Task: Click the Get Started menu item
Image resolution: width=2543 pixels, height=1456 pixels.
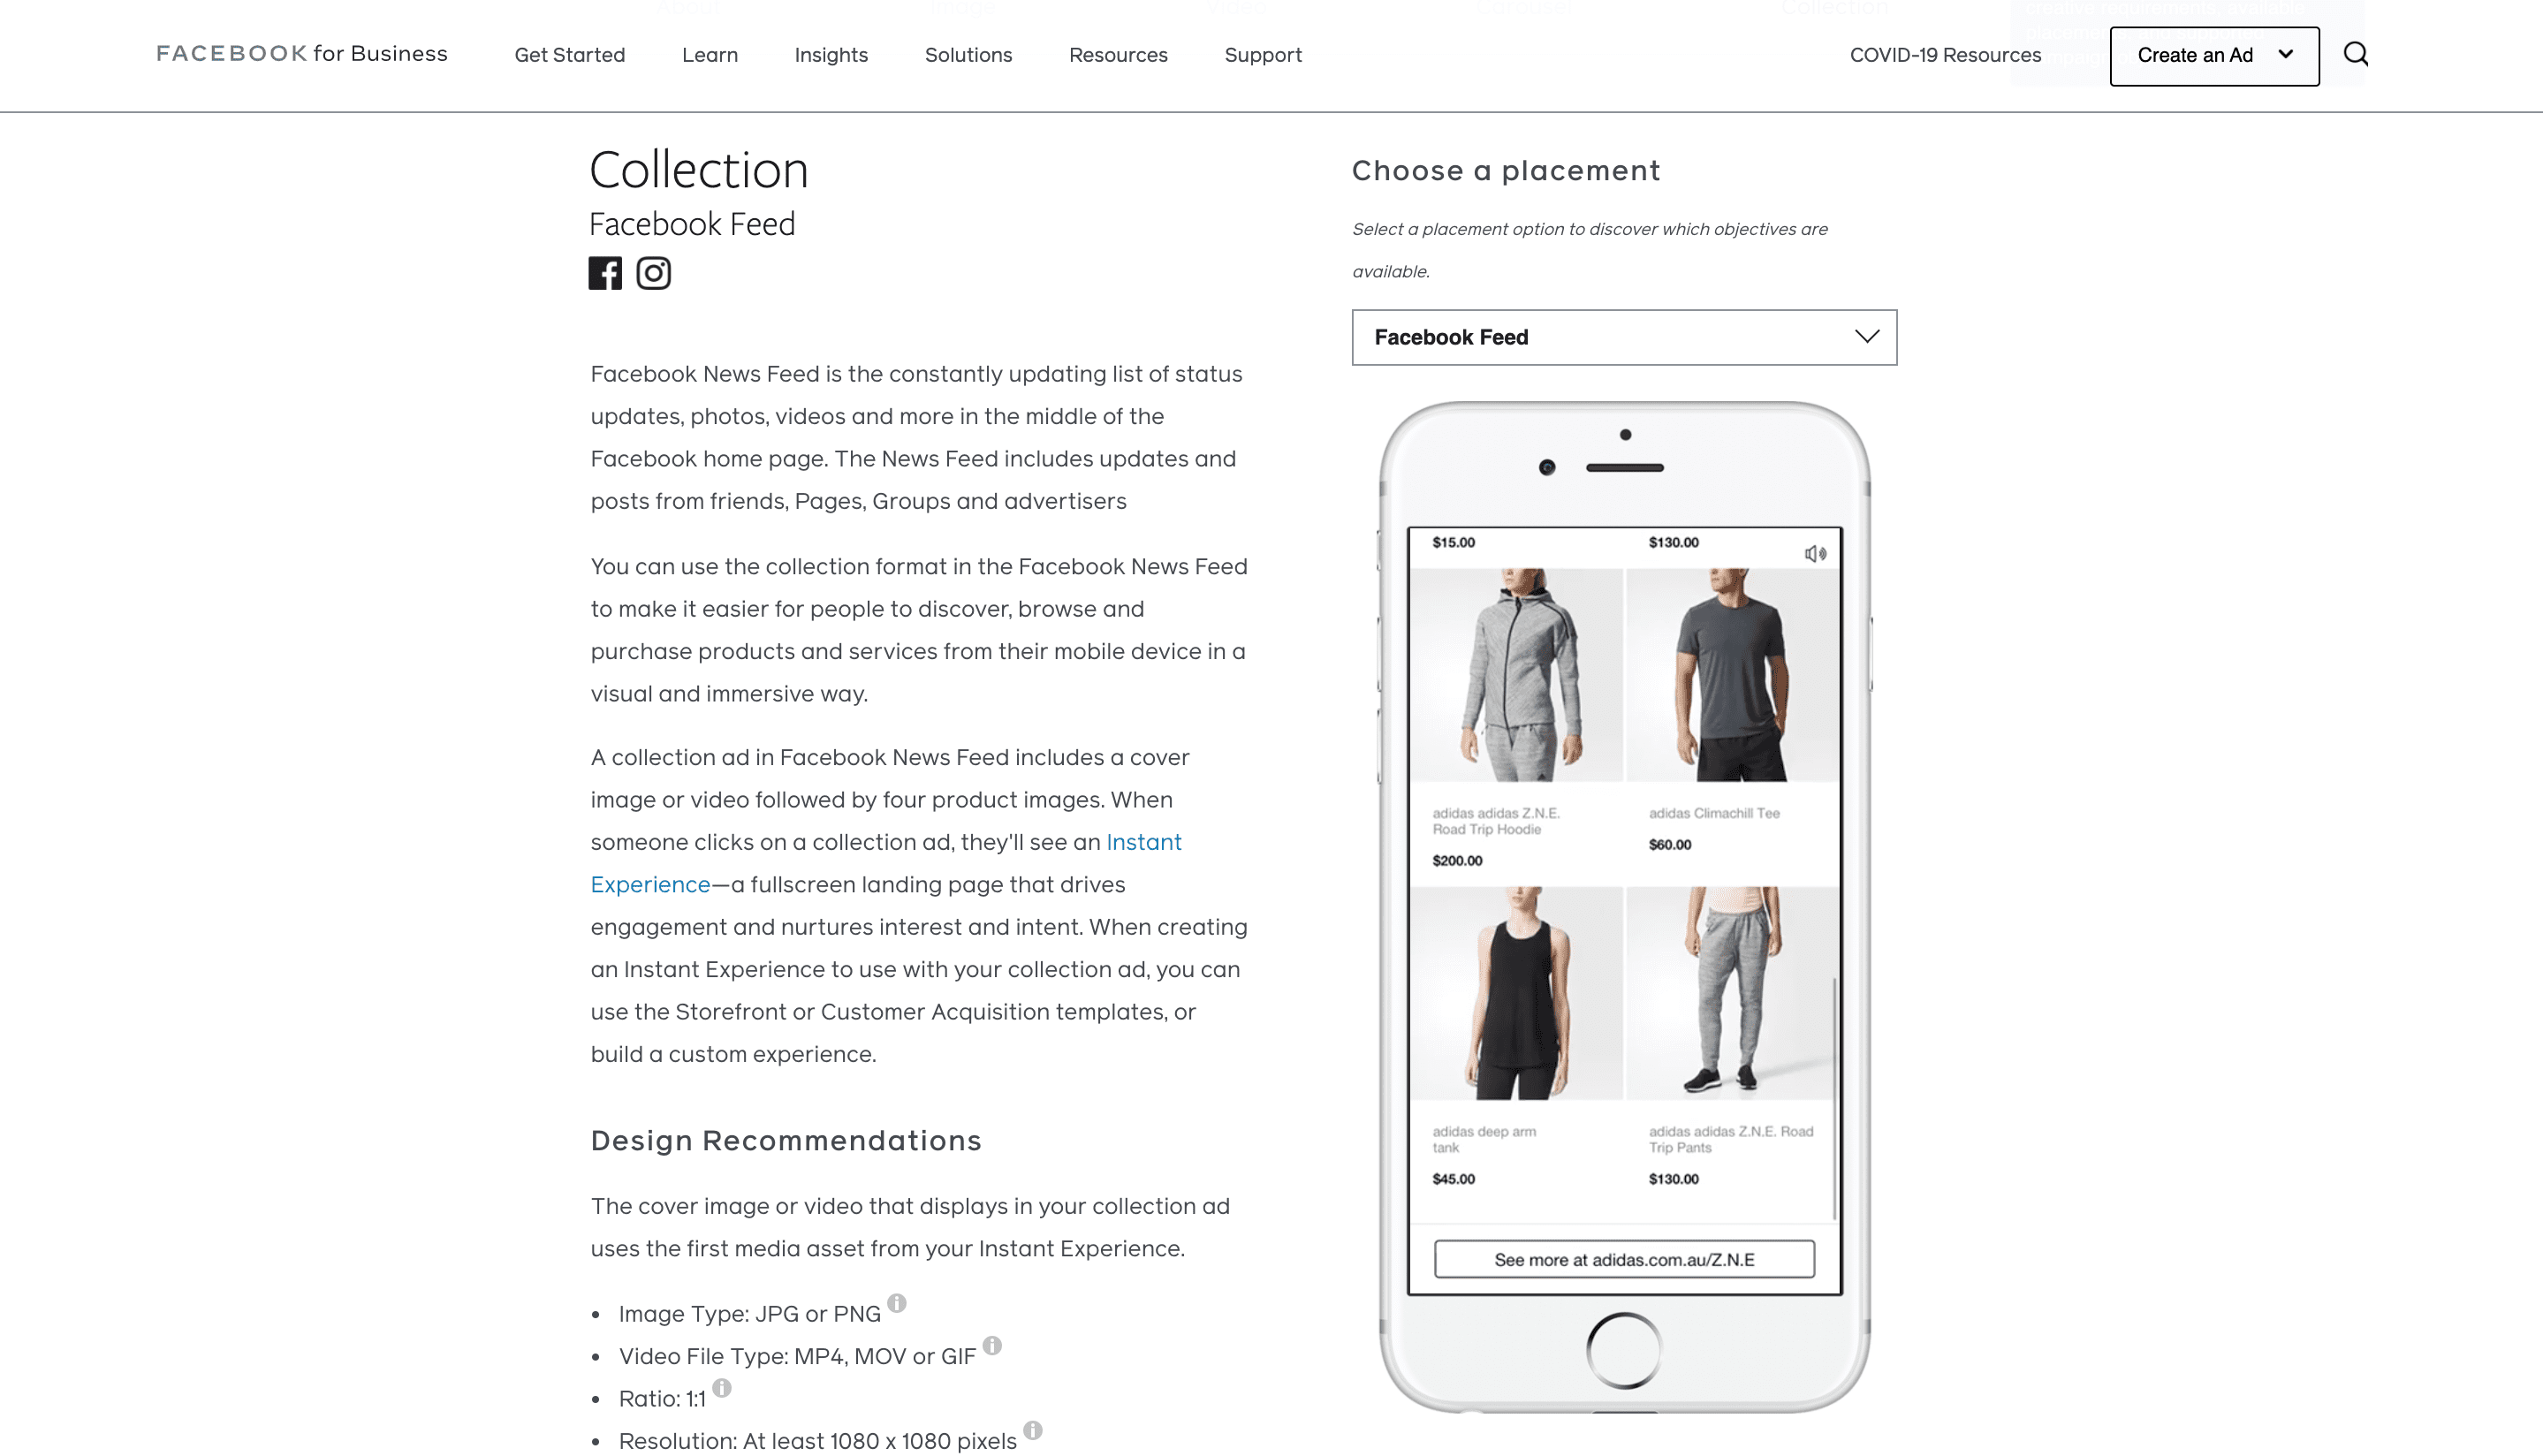Action: 569,54
